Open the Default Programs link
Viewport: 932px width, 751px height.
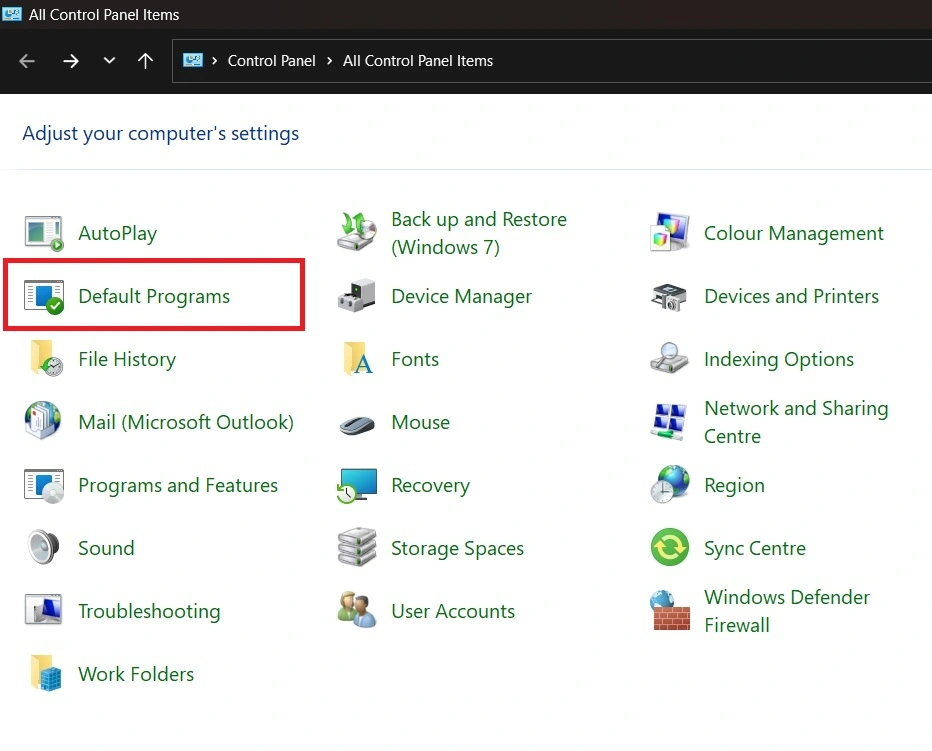154,296
